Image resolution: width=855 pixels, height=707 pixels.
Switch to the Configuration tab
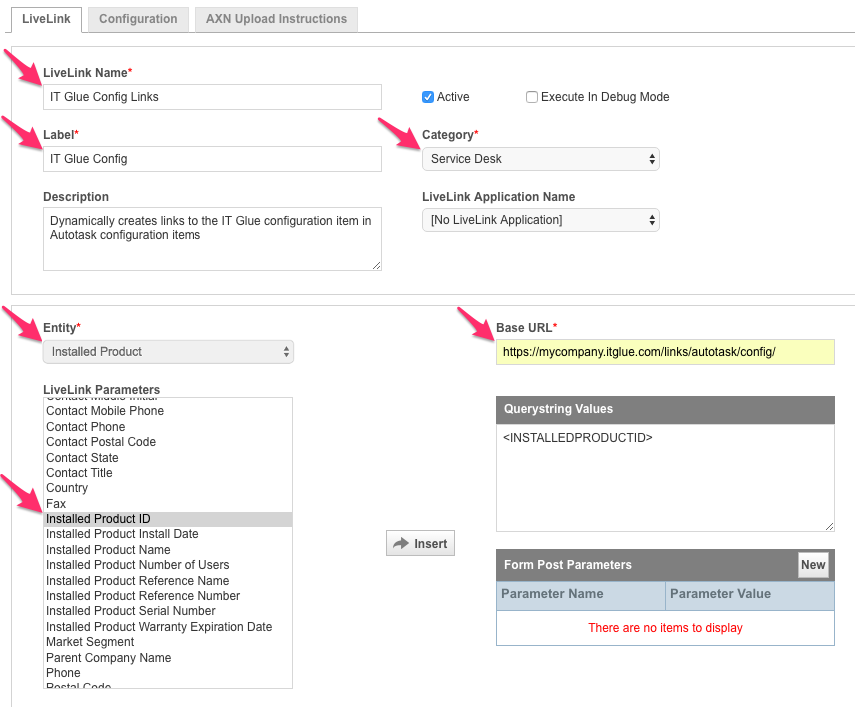pos(137,19)
